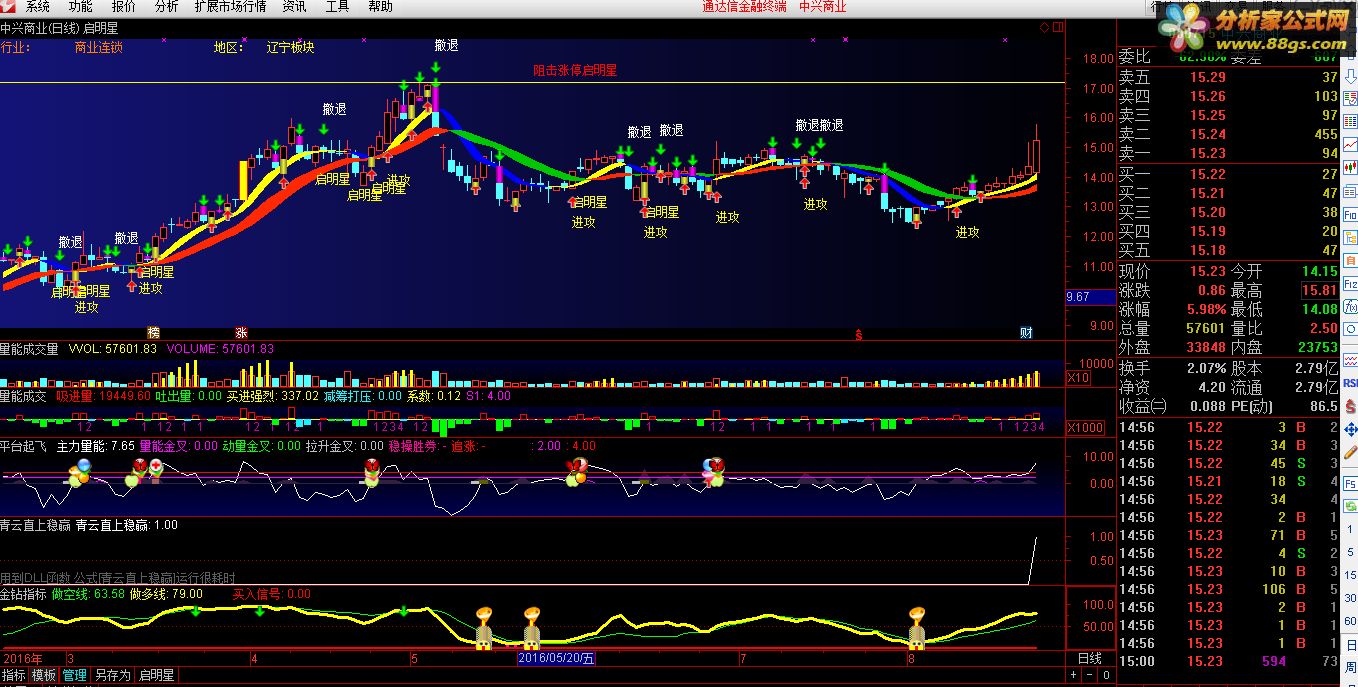Click the plus zoom button bottom right
The width and height of the screenshot is (1358, 687).
coord(1073,675)
